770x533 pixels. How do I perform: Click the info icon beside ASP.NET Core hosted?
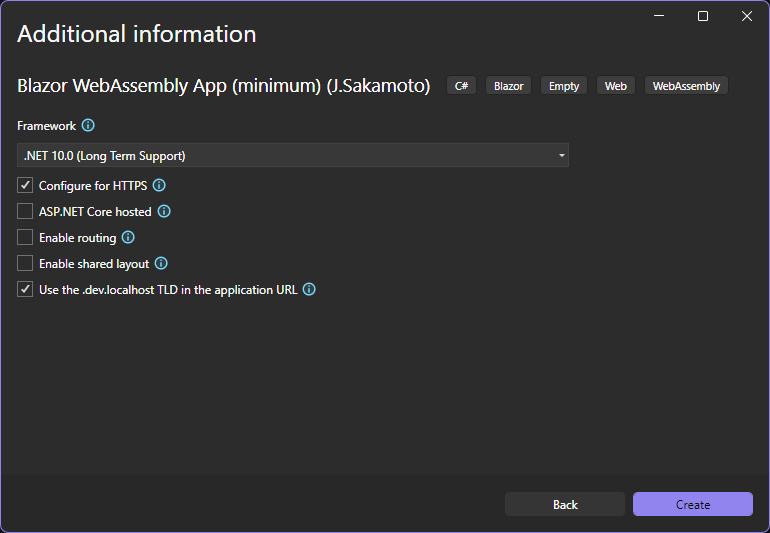tap(164, 211)
